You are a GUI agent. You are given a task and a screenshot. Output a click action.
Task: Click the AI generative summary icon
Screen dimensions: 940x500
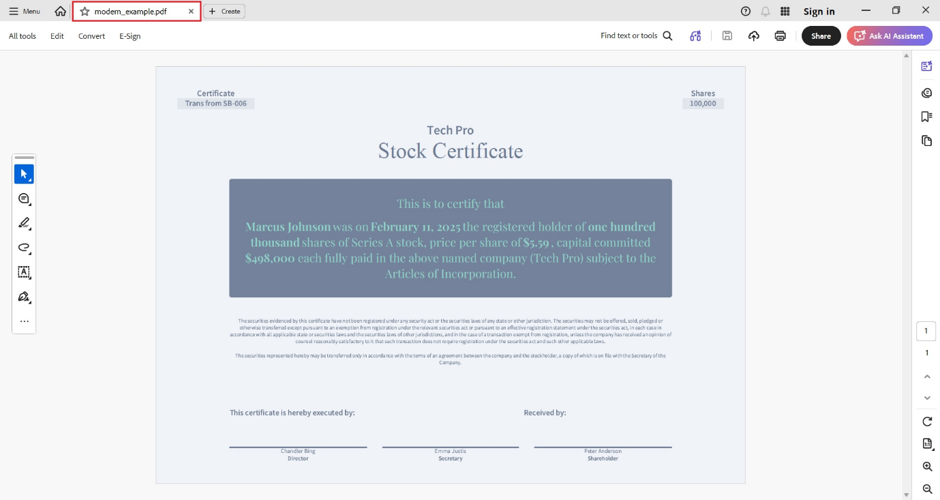coord(695,36)
